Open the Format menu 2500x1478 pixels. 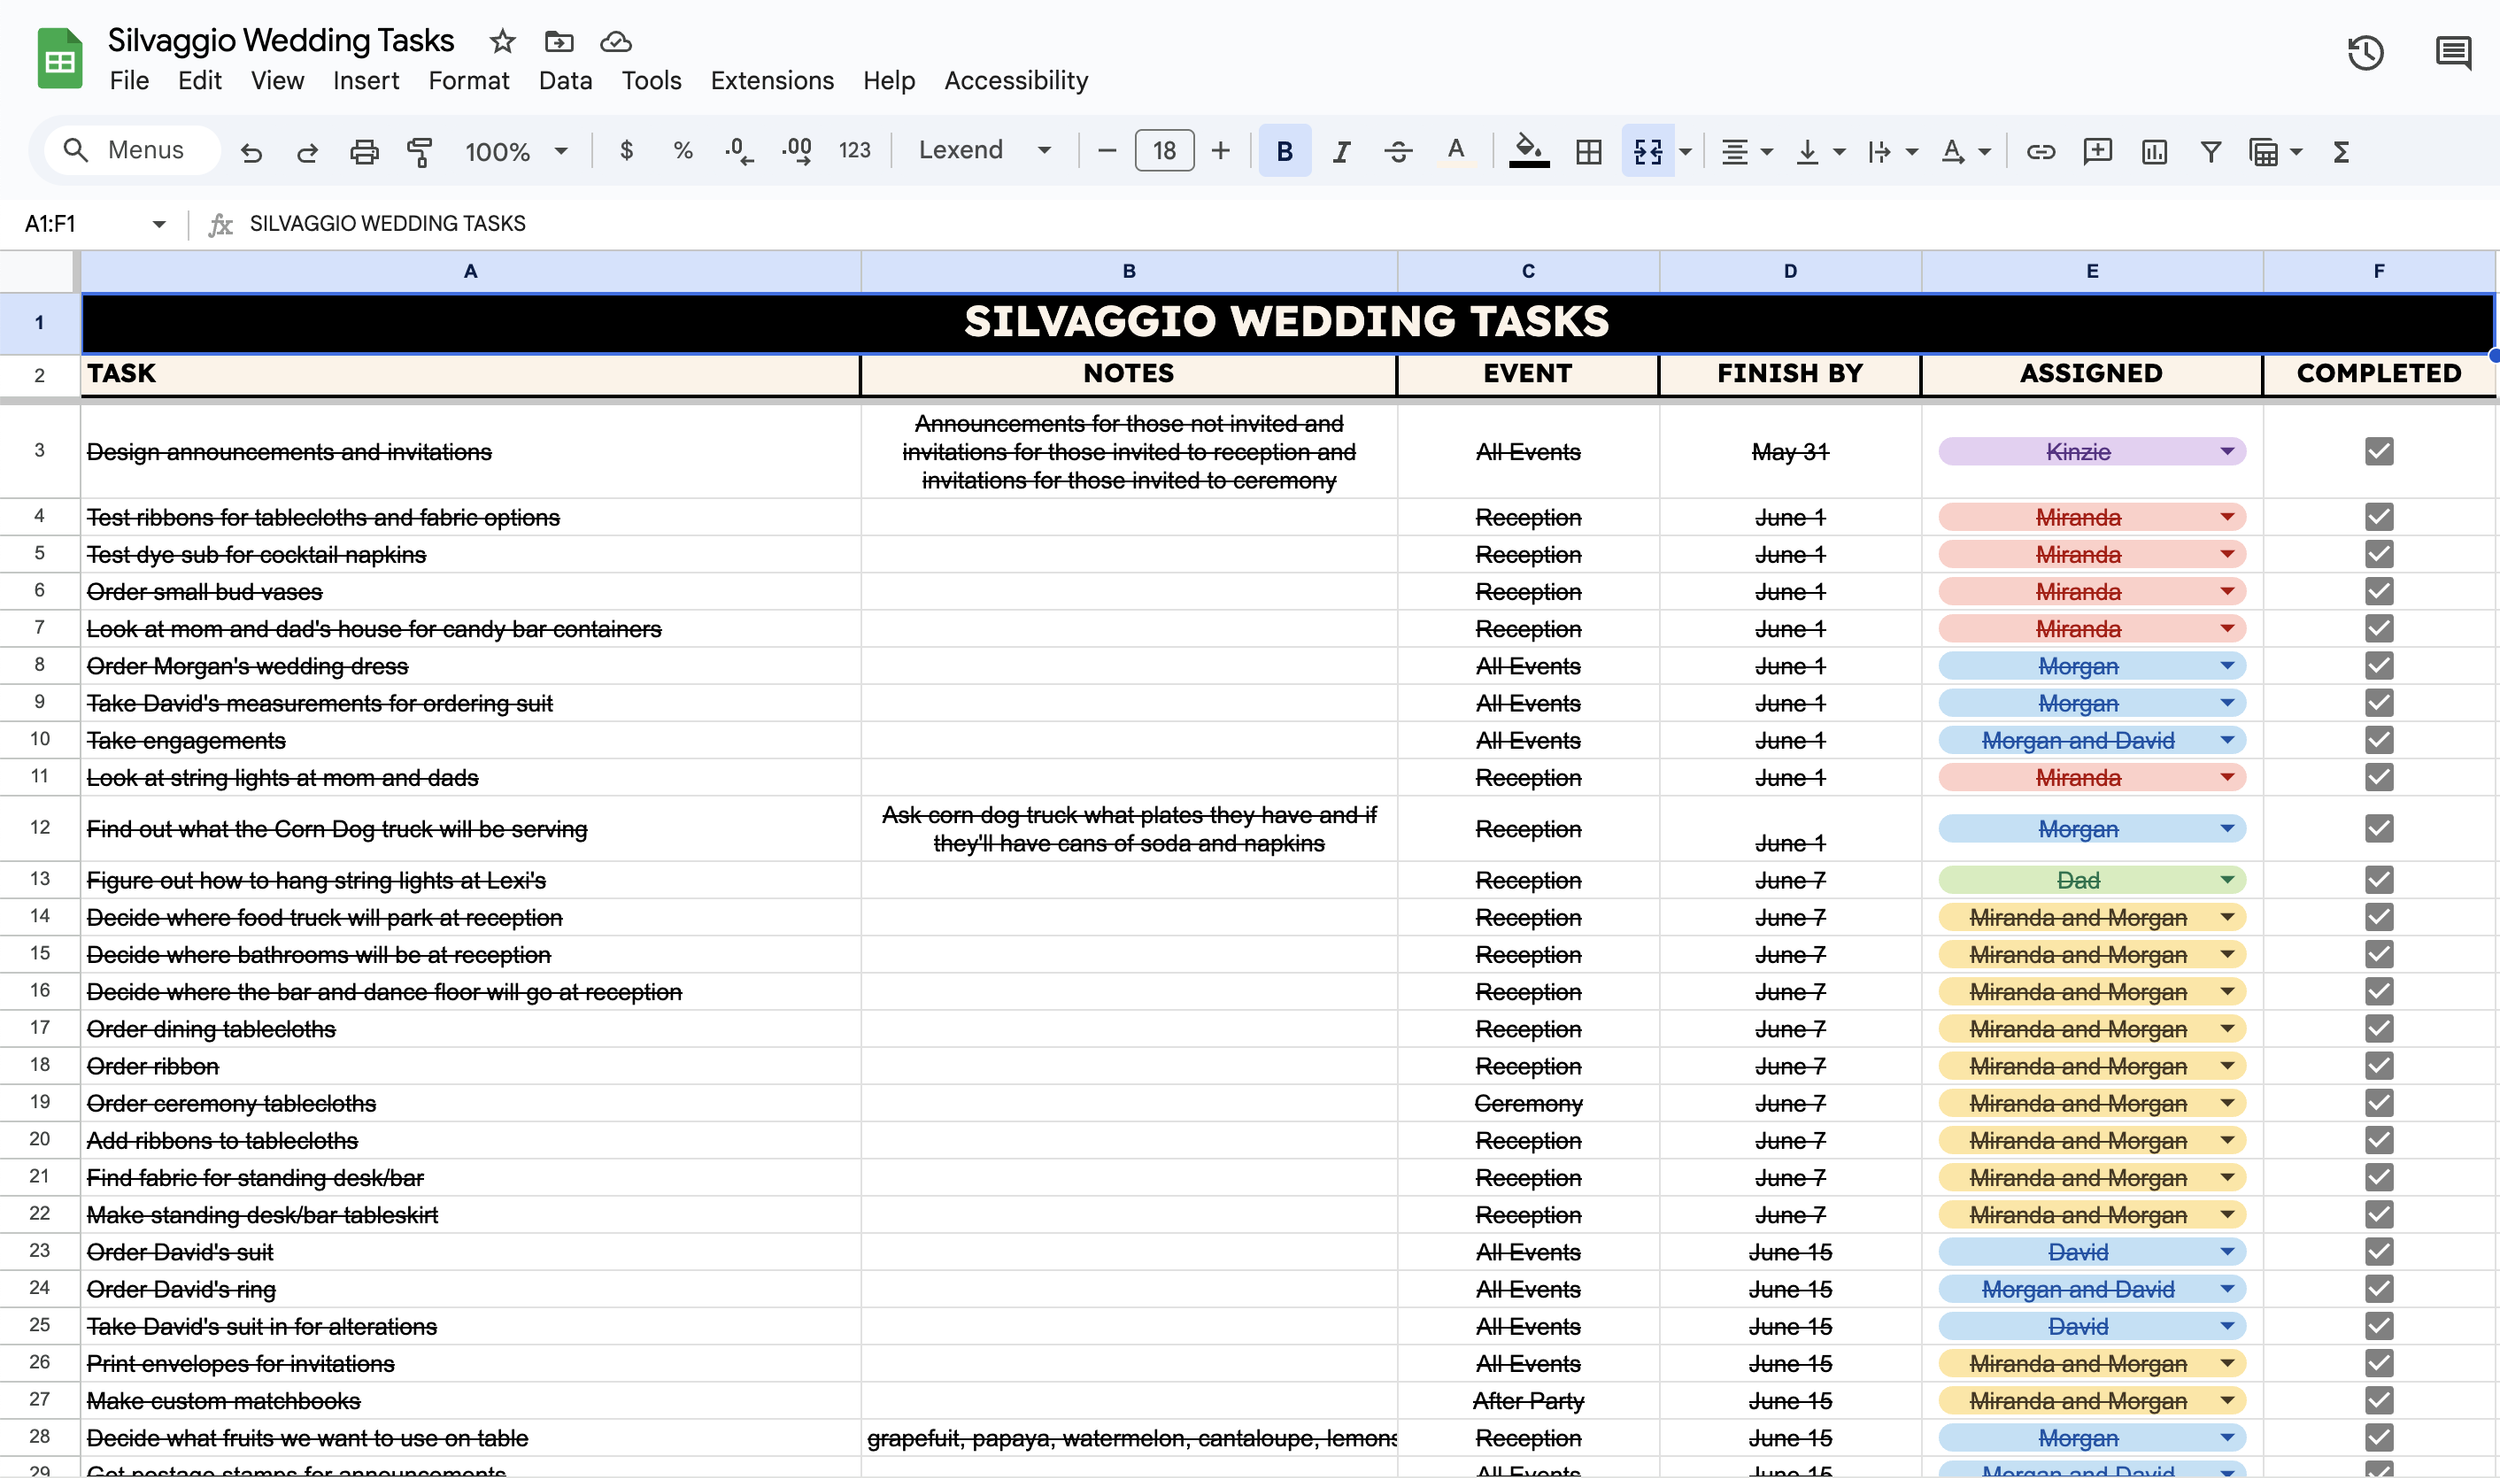pyautogui.click(x=469, y=81)
